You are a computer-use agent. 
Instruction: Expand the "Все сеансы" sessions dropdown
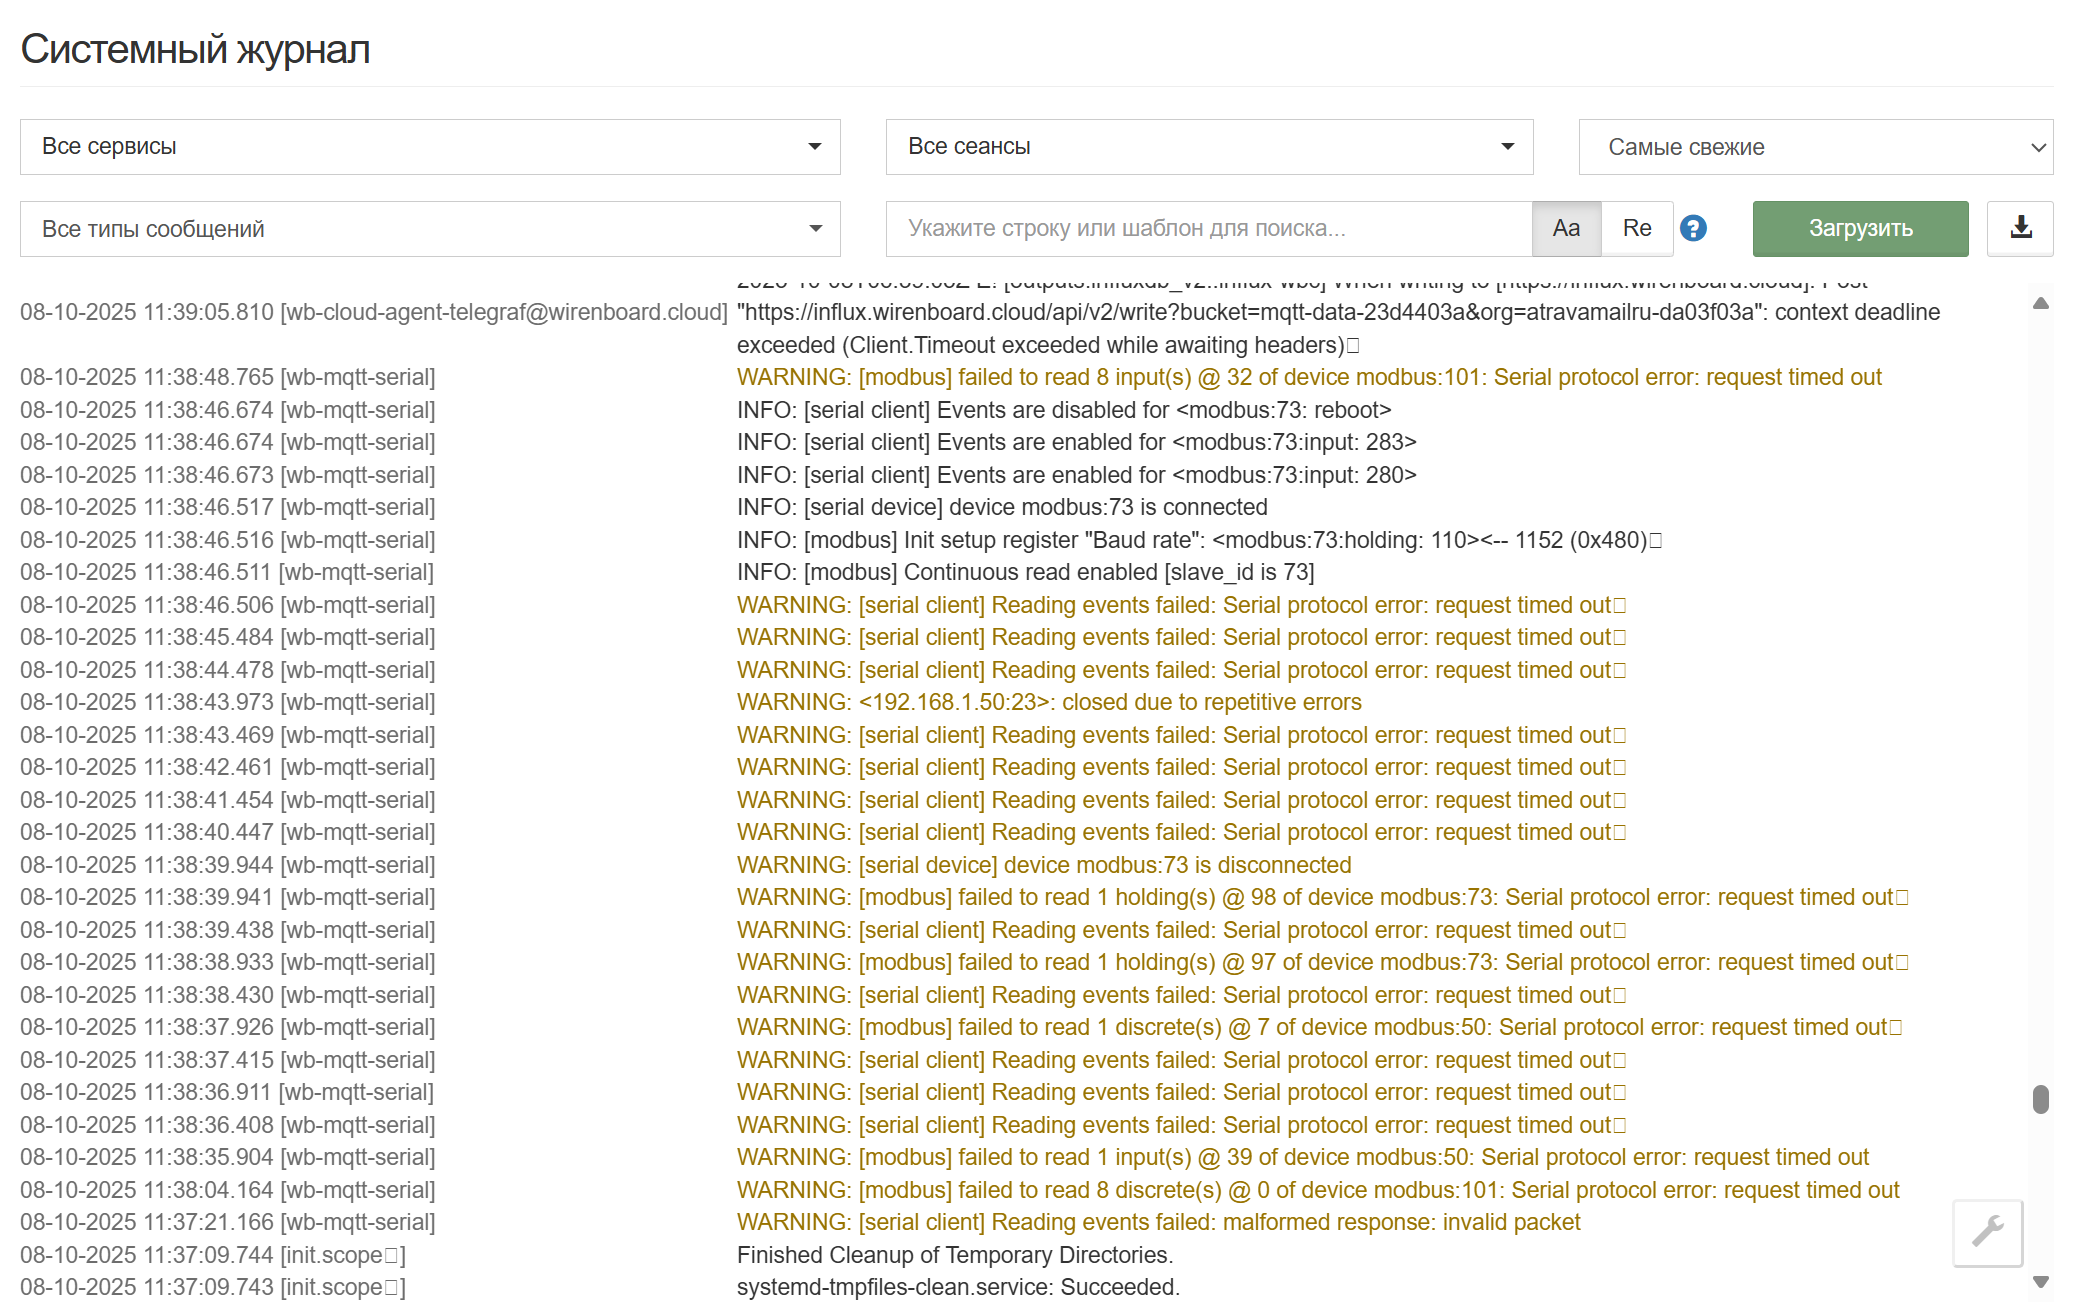[1209, 147]
